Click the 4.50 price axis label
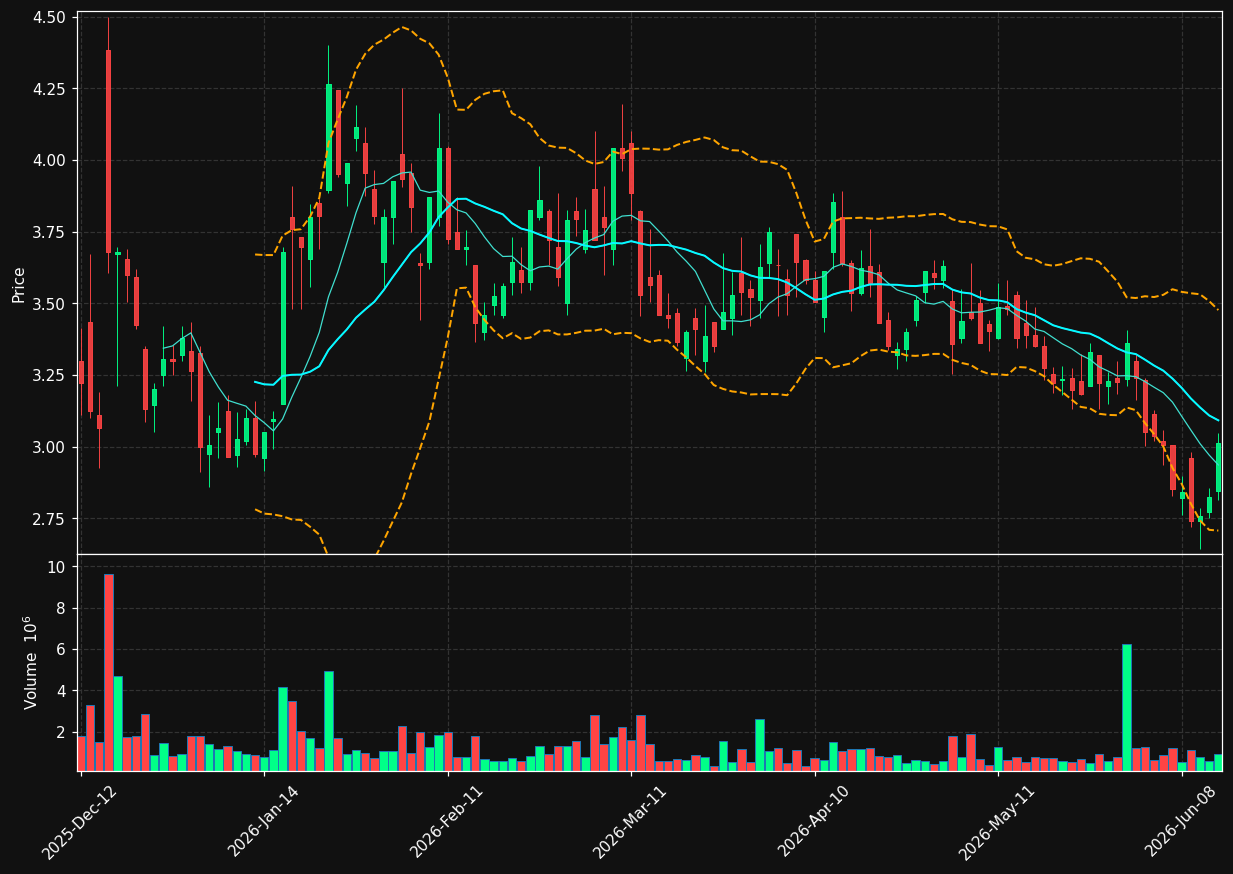The image size is (1233, 874). click(x=50, y=18)
